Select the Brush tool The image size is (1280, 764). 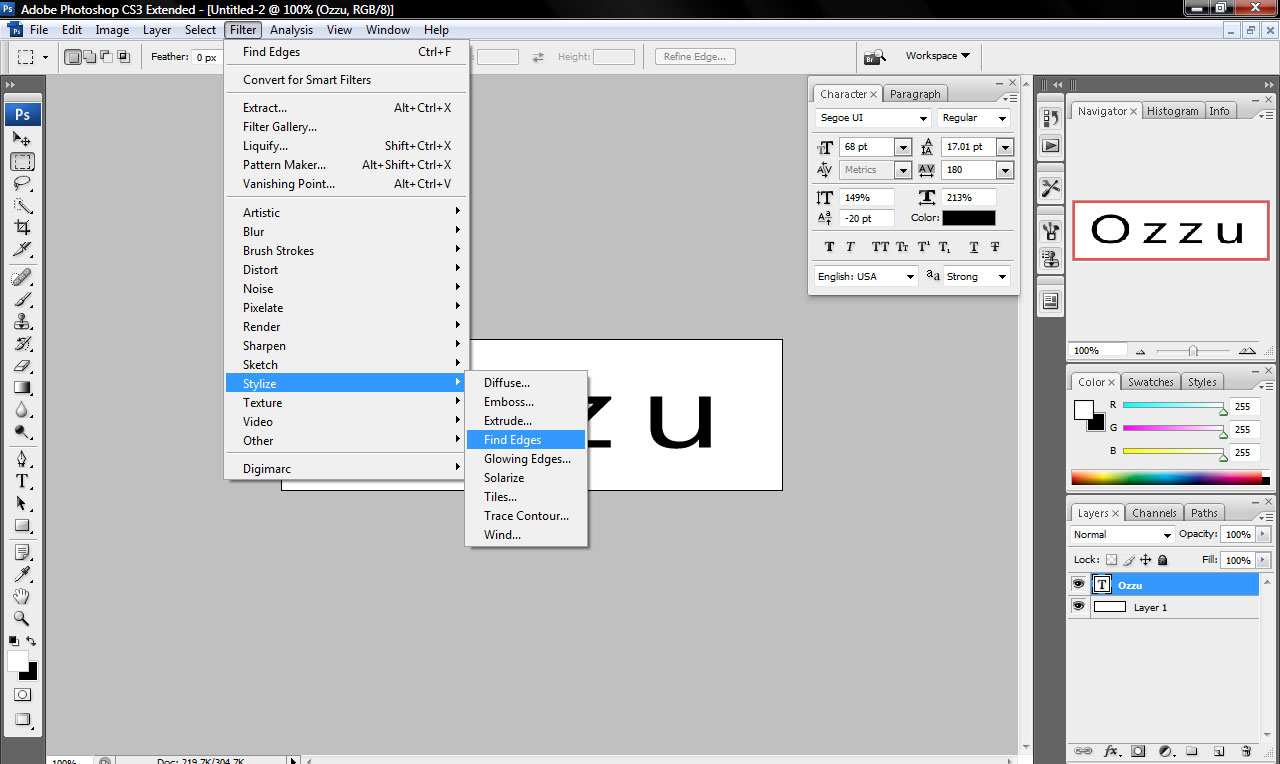click(22, 299)
